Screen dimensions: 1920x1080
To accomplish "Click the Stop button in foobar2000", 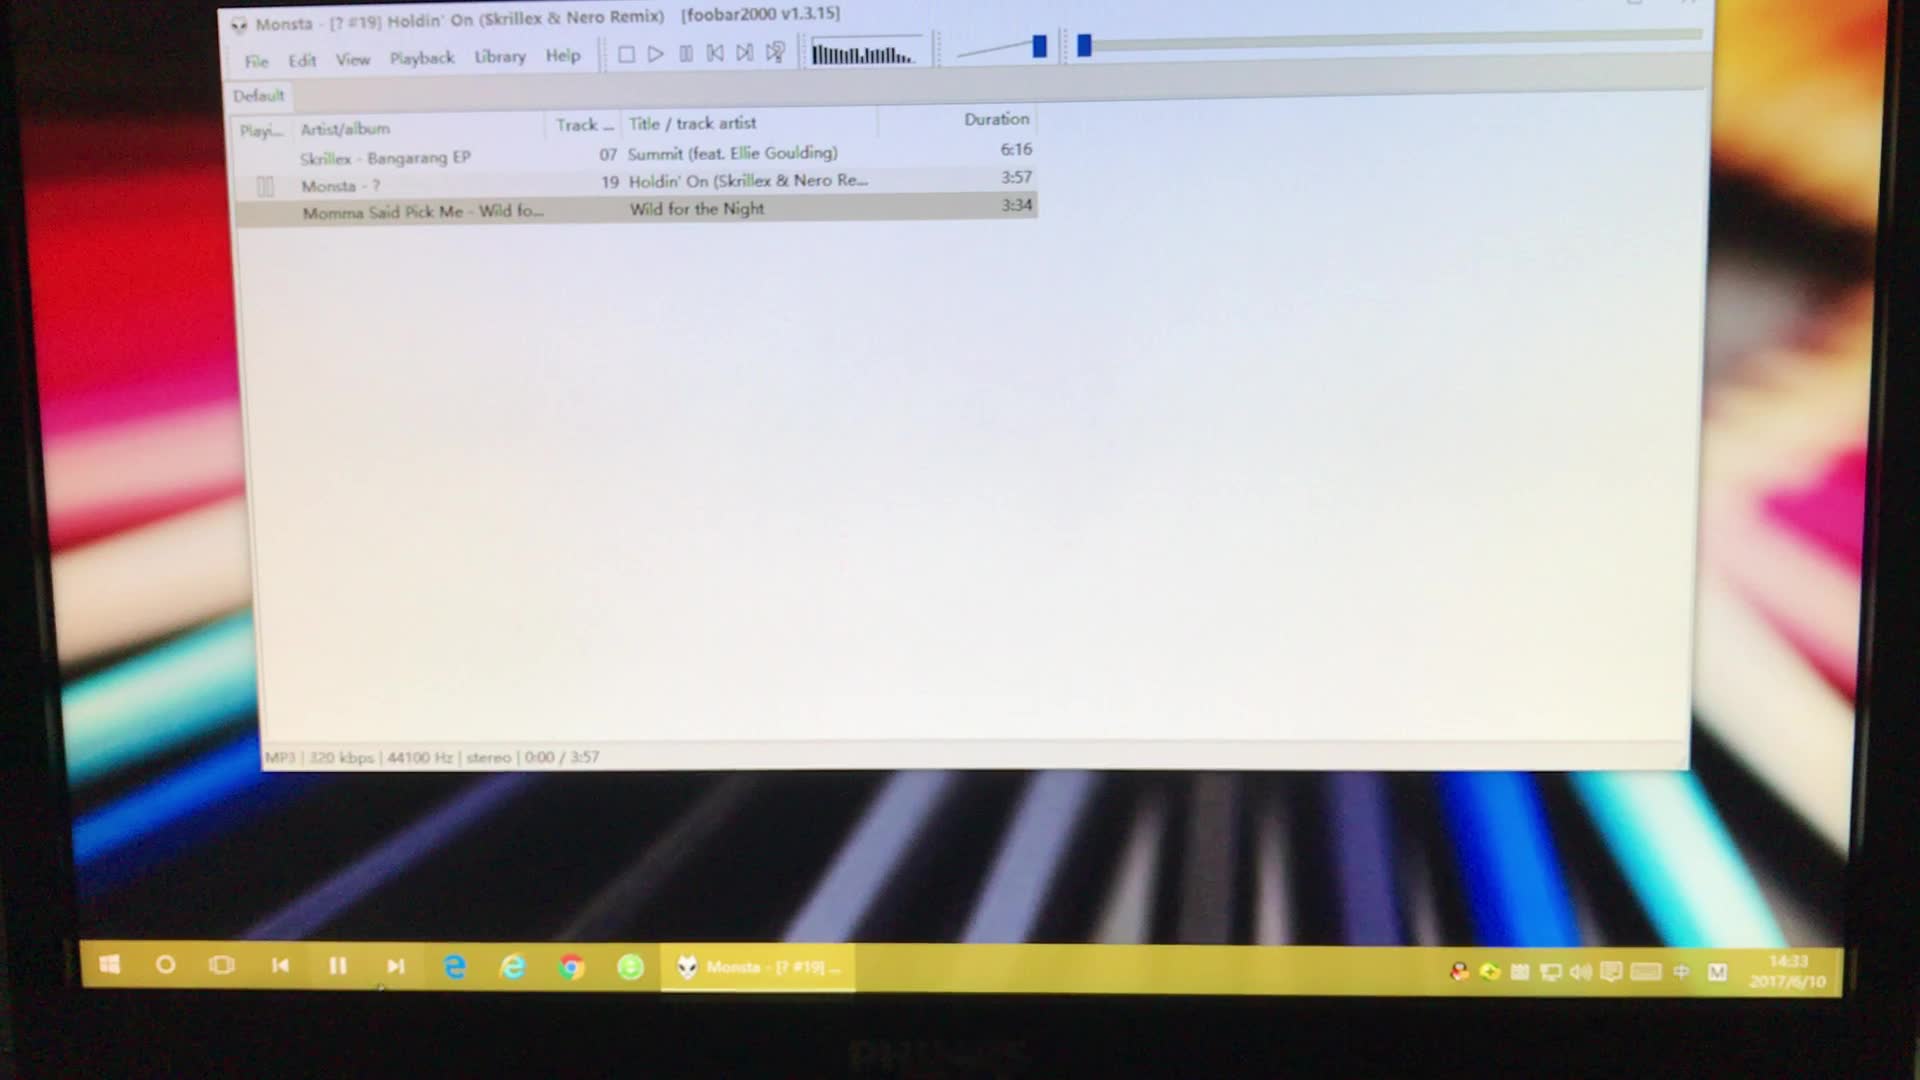I will pyautogui.click(x=625, y=53).
